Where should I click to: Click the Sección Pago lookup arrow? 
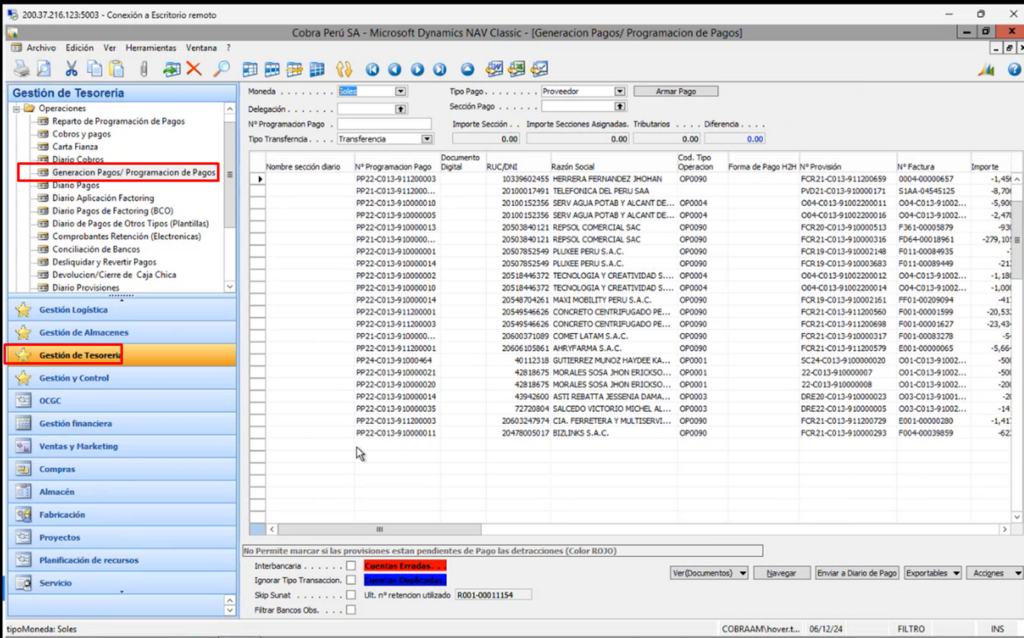click(x=620, y=106)
